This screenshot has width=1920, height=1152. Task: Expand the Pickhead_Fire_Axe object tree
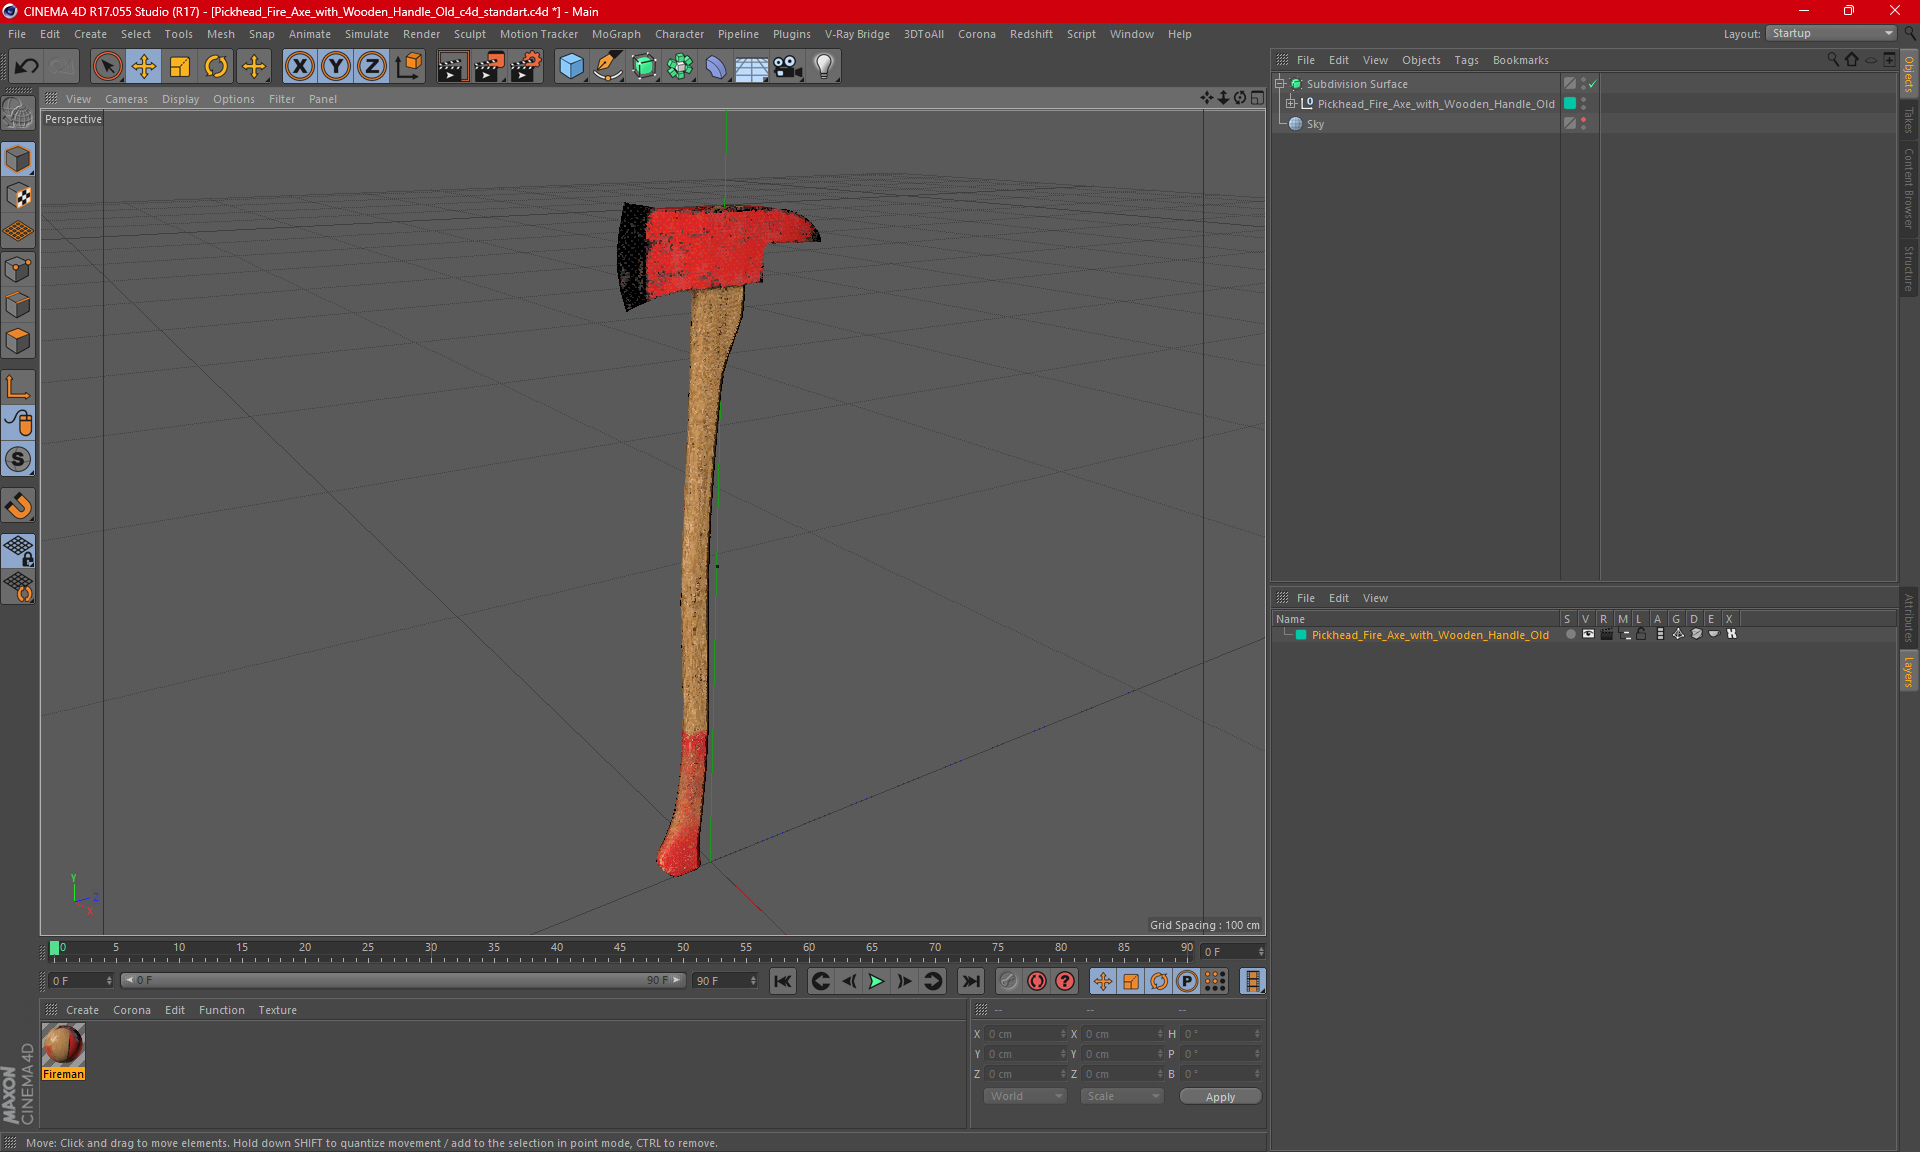coord(1291,104)
